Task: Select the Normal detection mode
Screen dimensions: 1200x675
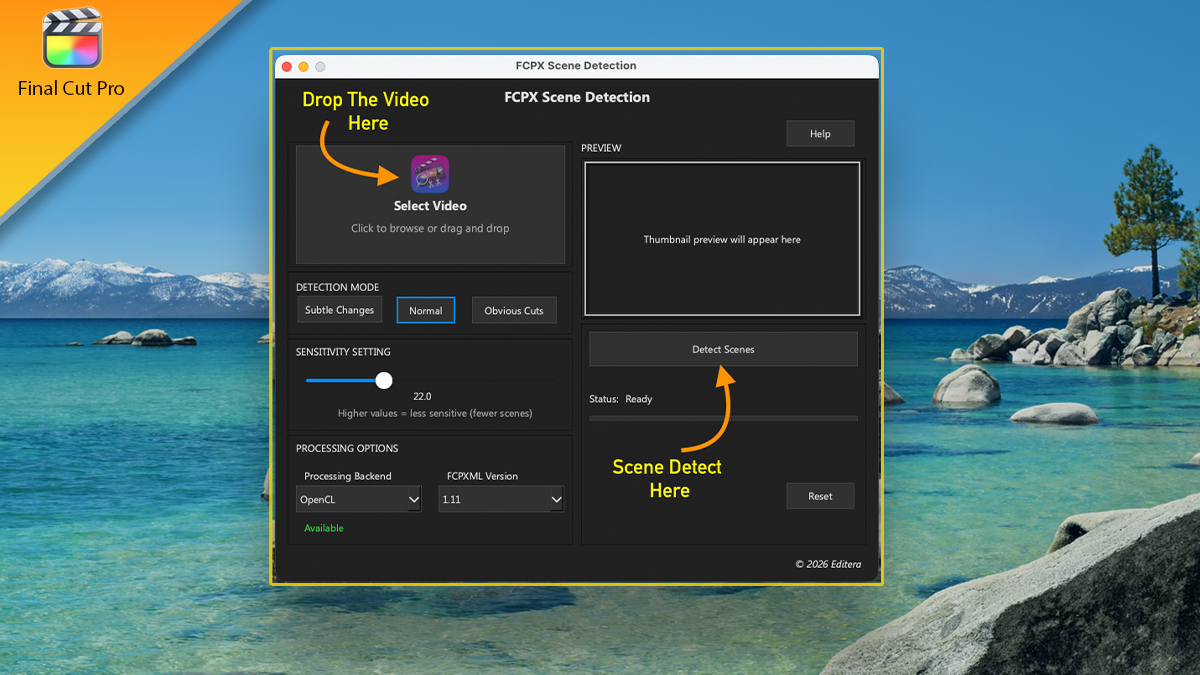Action: pyautogui.click(x=425, y=310)
